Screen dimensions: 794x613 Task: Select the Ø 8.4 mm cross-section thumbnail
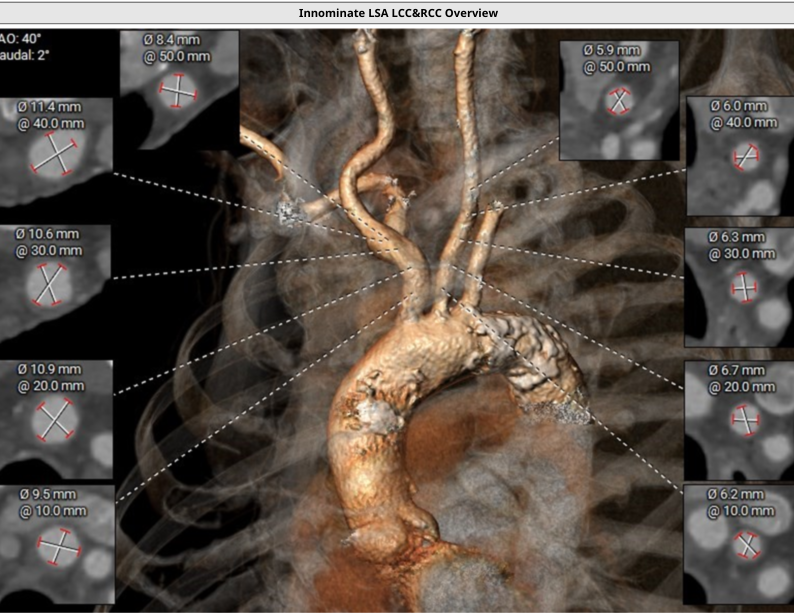178,89
